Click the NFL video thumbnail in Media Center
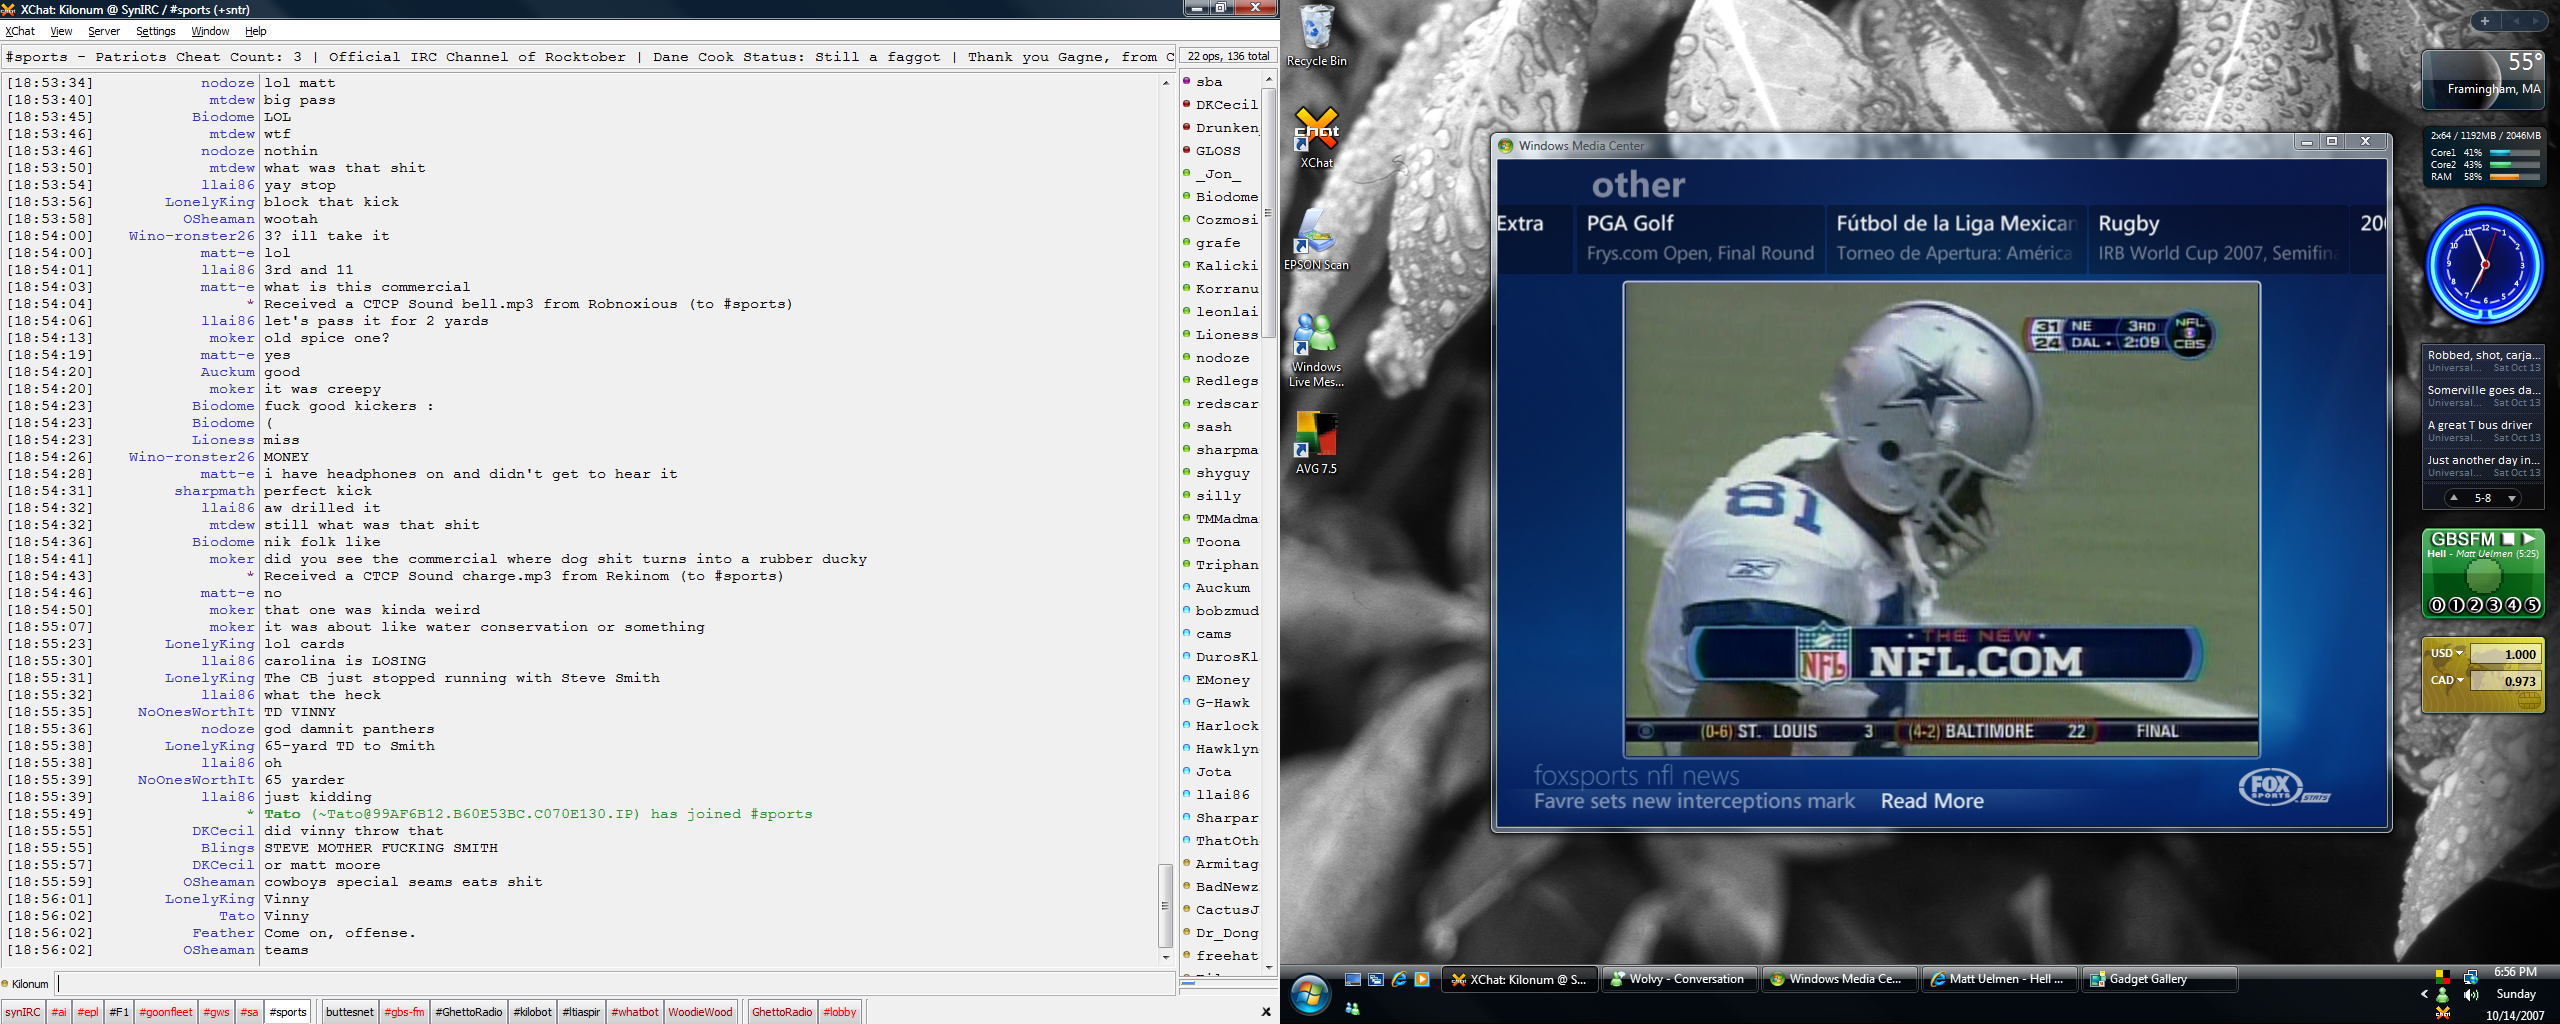 [1941, 519]
